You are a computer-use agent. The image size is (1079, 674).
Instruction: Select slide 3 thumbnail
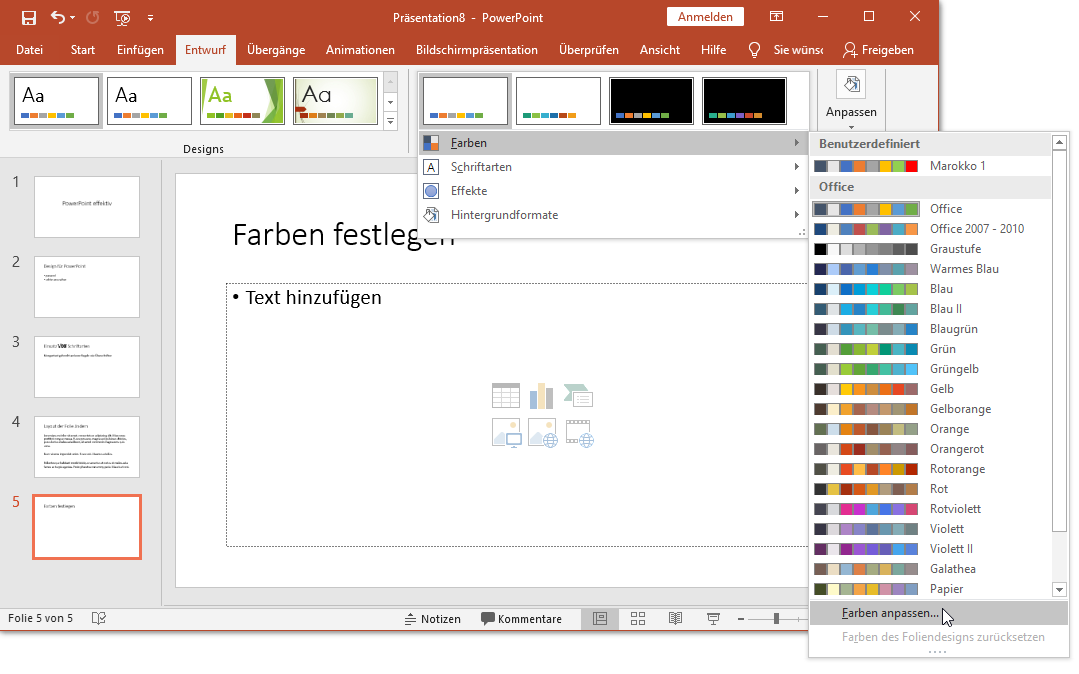(87, 366)
